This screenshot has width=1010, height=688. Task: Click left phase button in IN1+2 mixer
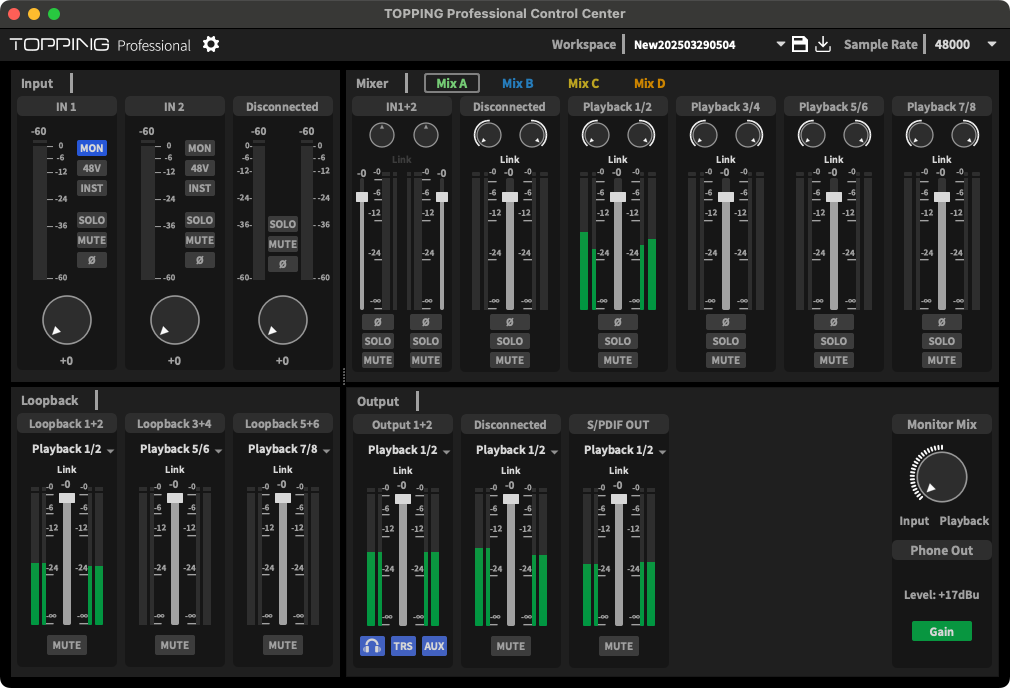pyautogui.click(x=377, y=321)
